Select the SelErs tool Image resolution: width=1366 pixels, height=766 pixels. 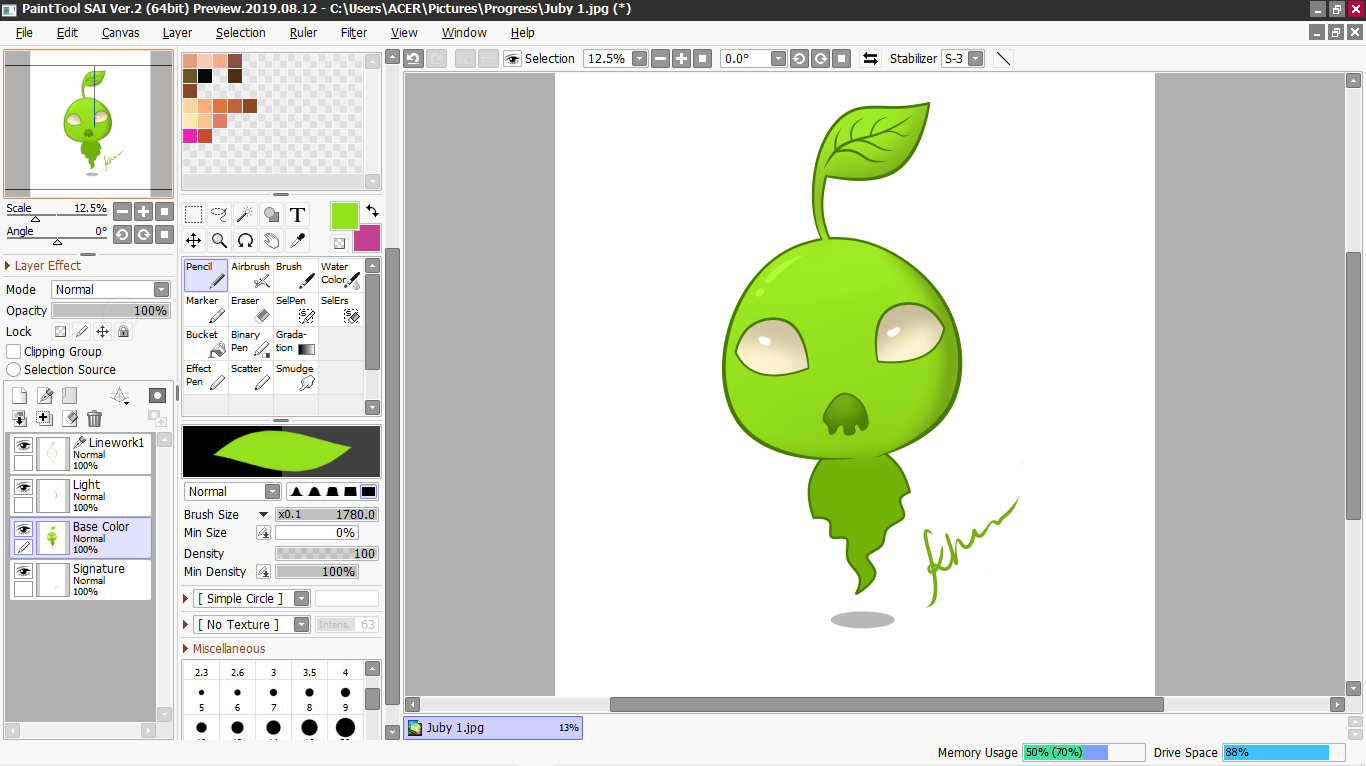click(x=341, y=309)
